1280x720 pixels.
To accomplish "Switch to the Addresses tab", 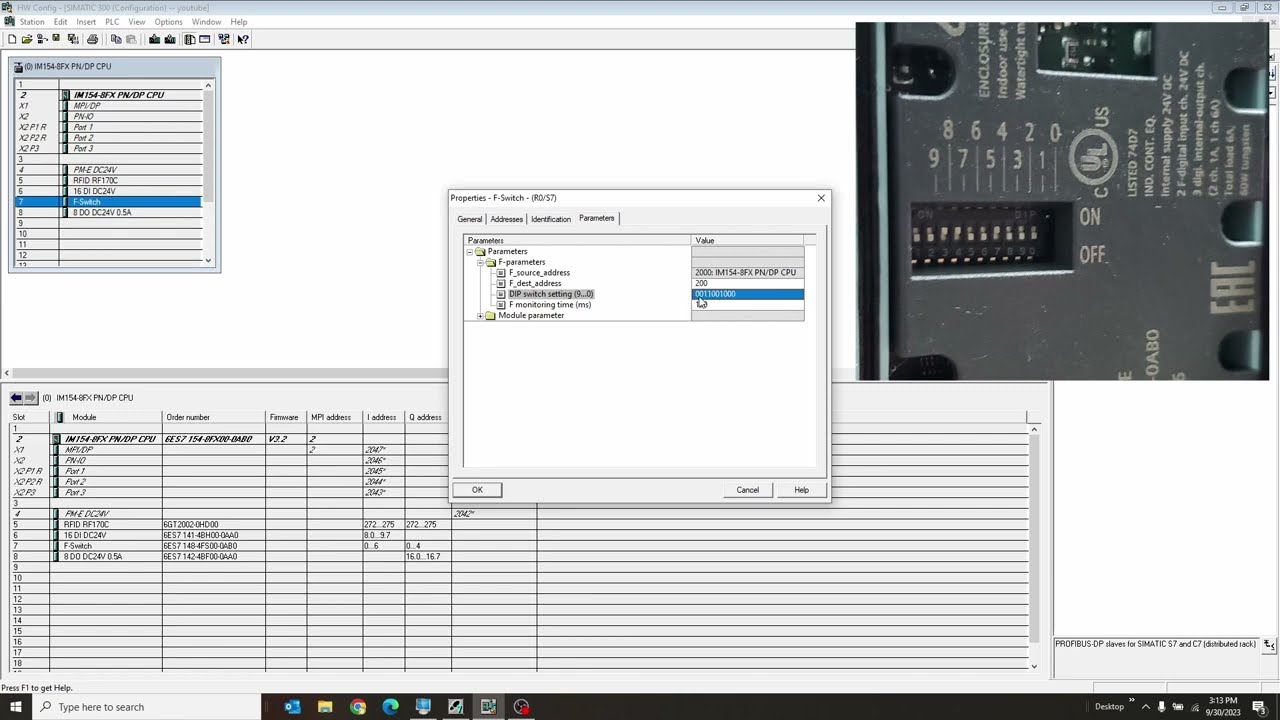I will 507,219.
